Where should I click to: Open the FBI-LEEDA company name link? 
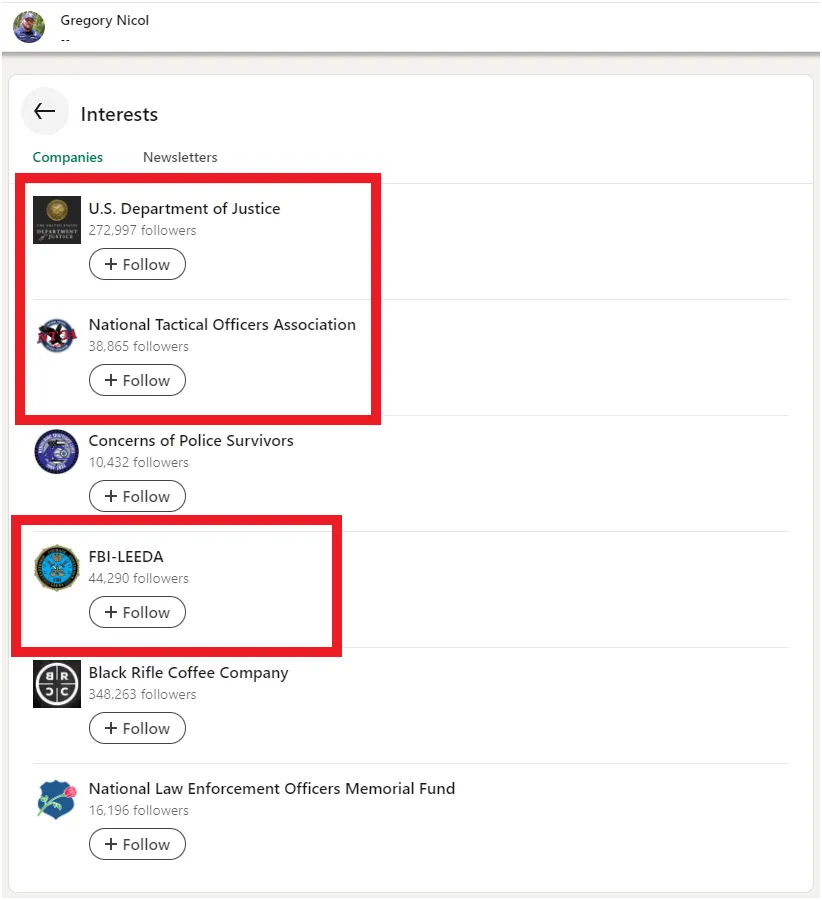(x=126, y=557)
